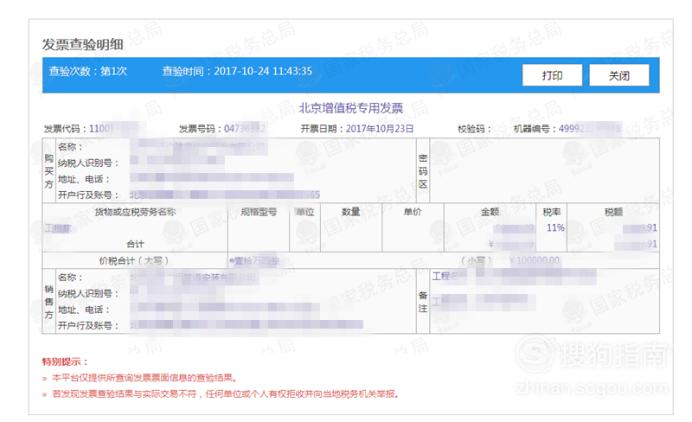
Task: Click the buyer's 纳税人识别号 label
Action: 88,163
